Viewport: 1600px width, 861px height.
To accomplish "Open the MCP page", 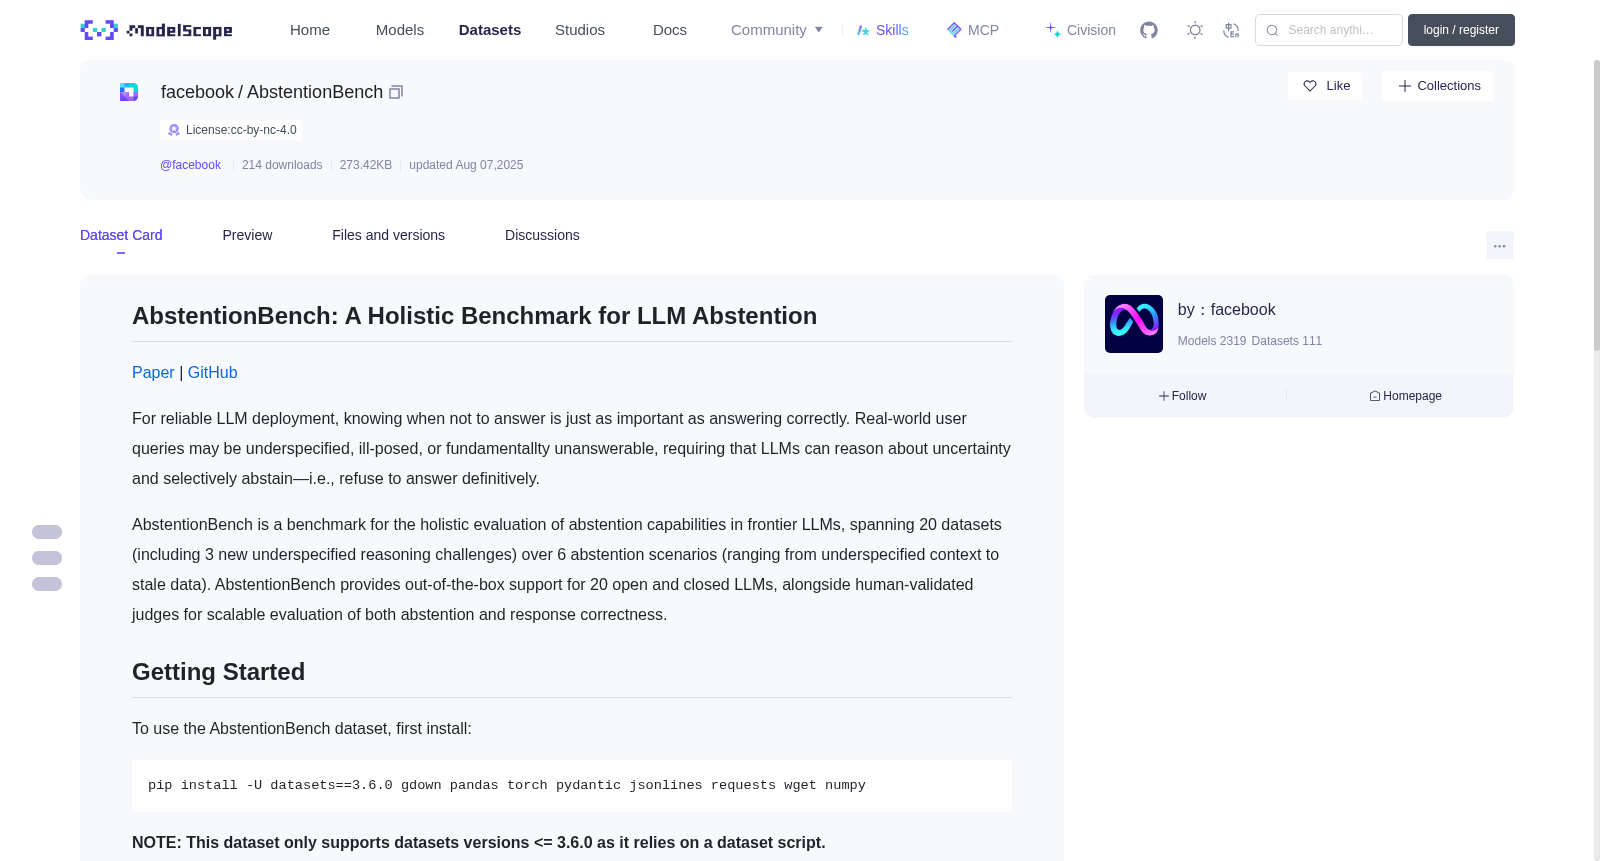I will coord(973,30).
